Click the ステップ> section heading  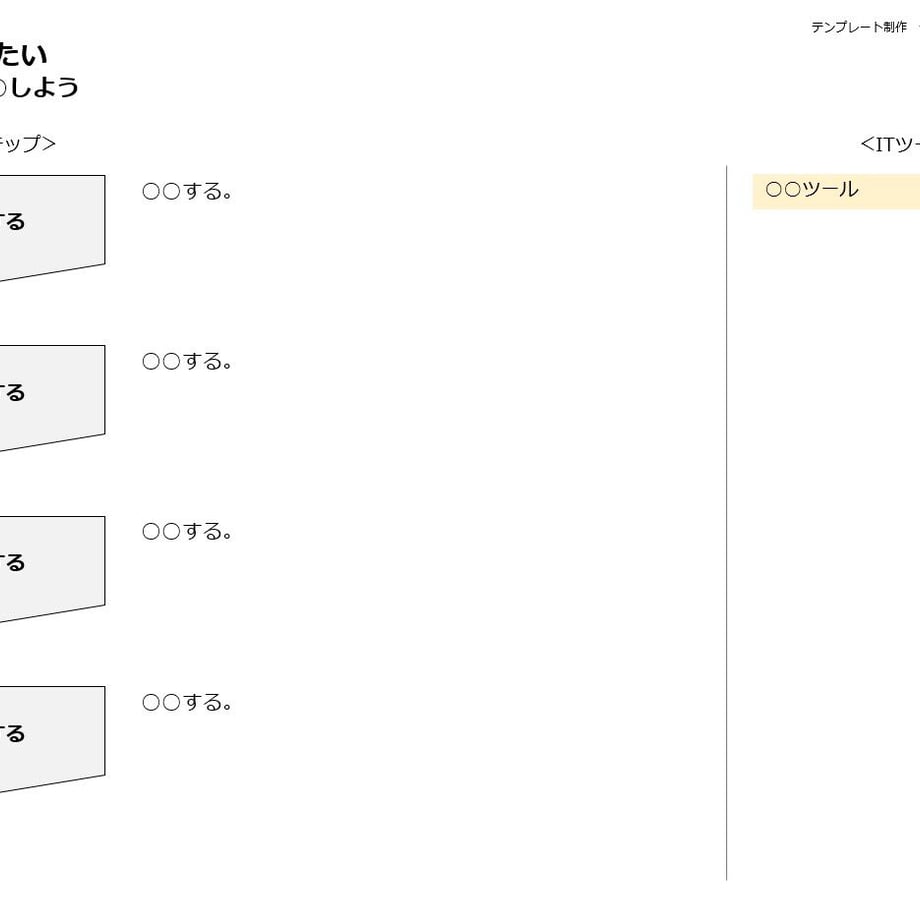(x=28, y=144)
